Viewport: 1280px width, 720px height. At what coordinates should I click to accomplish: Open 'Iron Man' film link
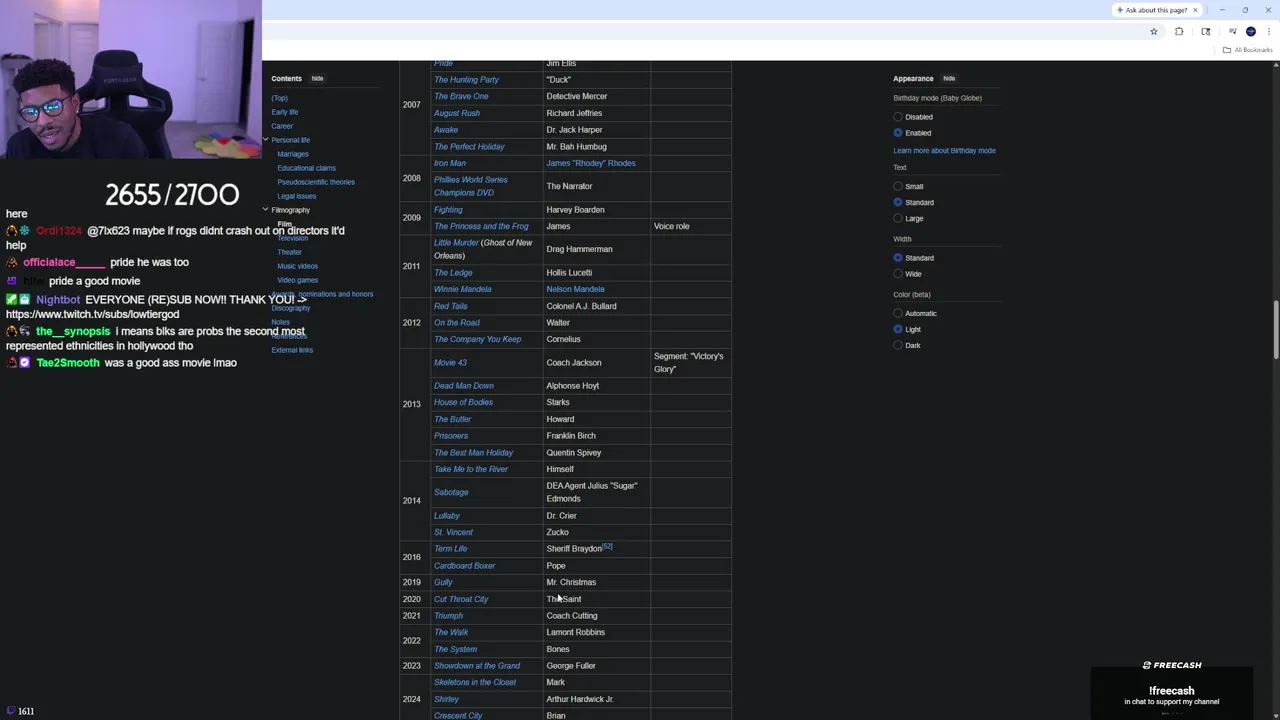click(450, 163)
